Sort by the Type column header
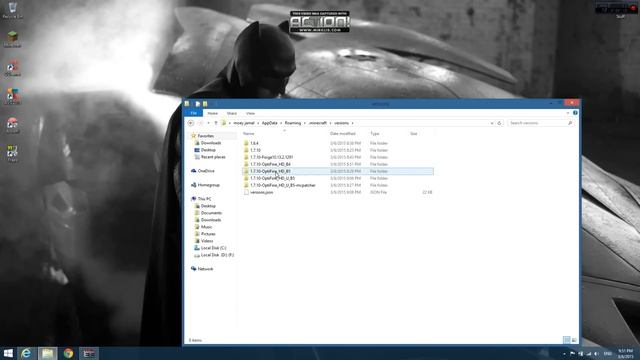Image resolution: width=640 pixels, height=360 pixels. pos(375,133)
